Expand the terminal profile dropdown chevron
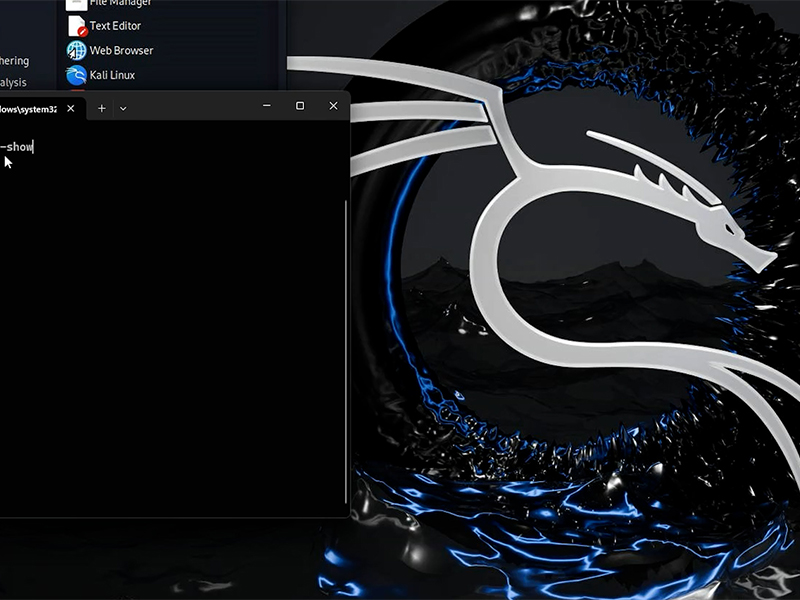Image resolution: width=800 pixels, height=600 pixels. point(123,108)
